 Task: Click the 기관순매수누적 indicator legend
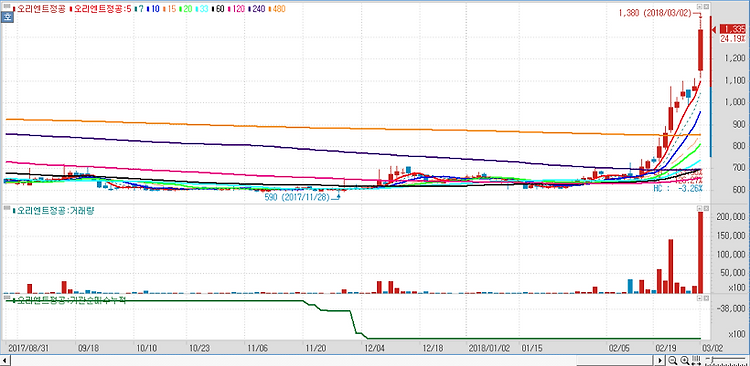tap(70, 300)
